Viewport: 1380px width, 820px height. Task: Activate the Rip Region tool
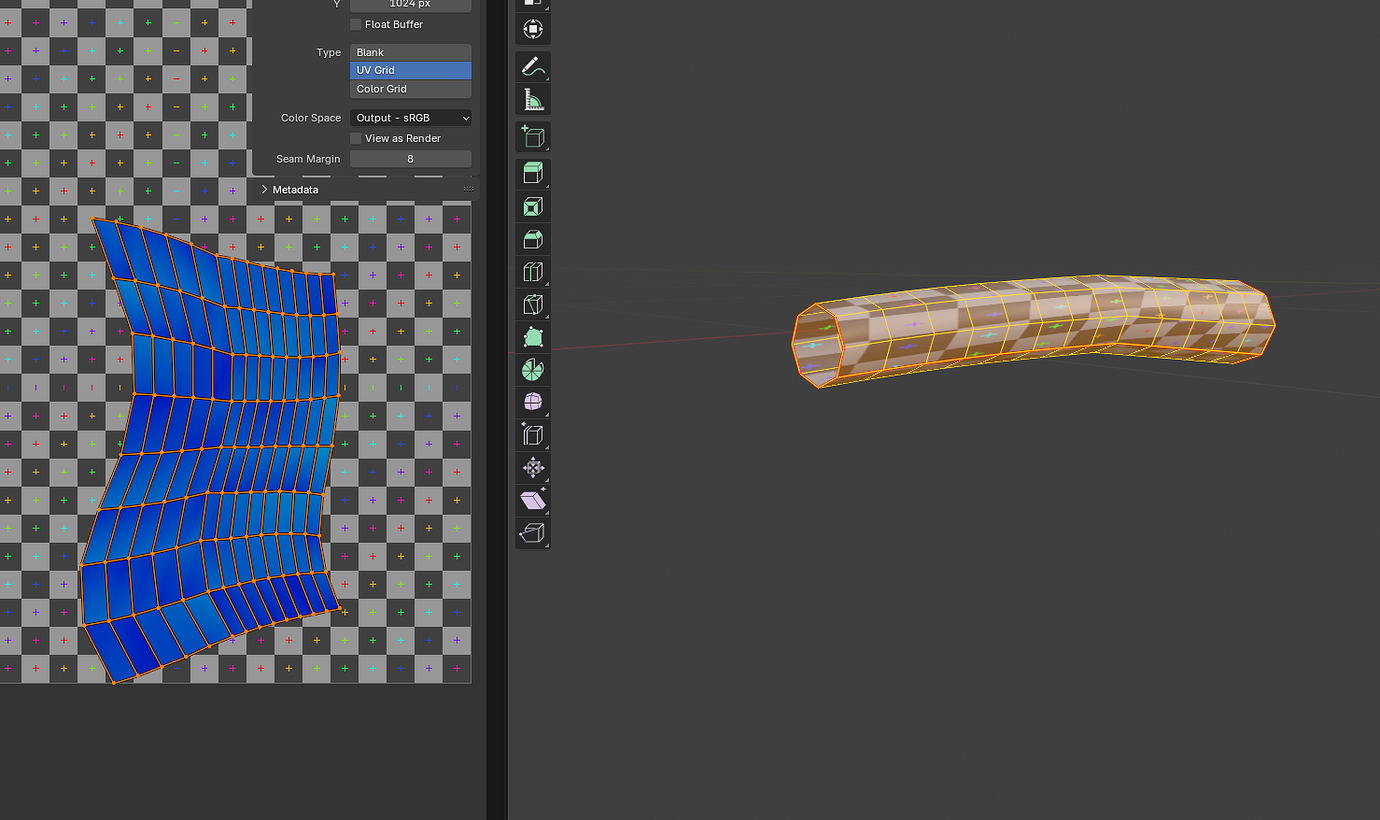(533, 533)
